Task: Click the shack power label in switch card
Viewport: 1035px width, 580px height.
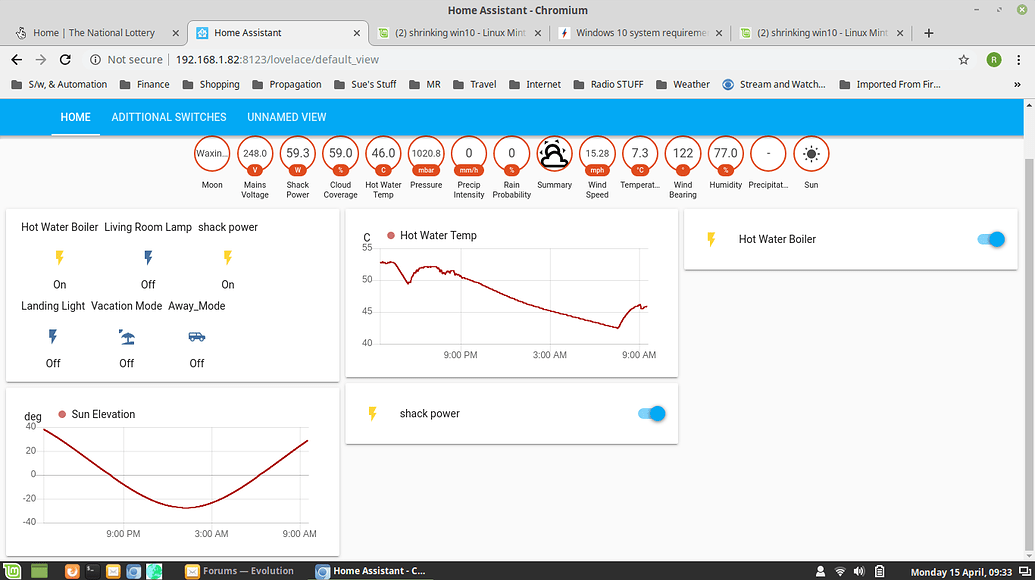Action: click(x=429, y=414)
